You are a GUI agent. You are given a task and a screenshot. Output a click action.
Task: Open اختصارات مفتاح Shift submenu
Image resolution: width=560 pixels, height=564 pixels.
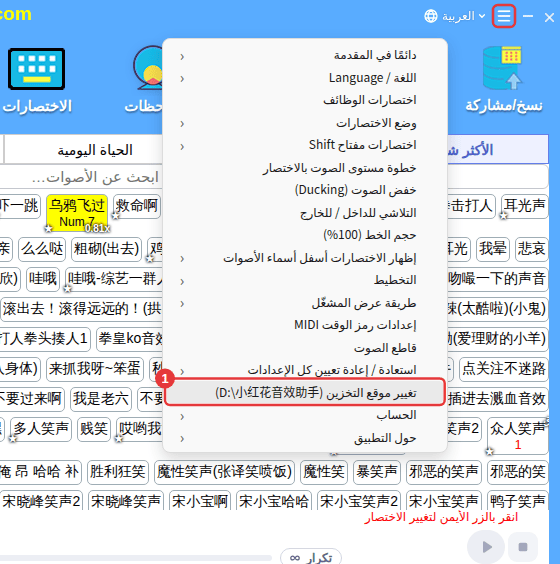click(305, 145)
